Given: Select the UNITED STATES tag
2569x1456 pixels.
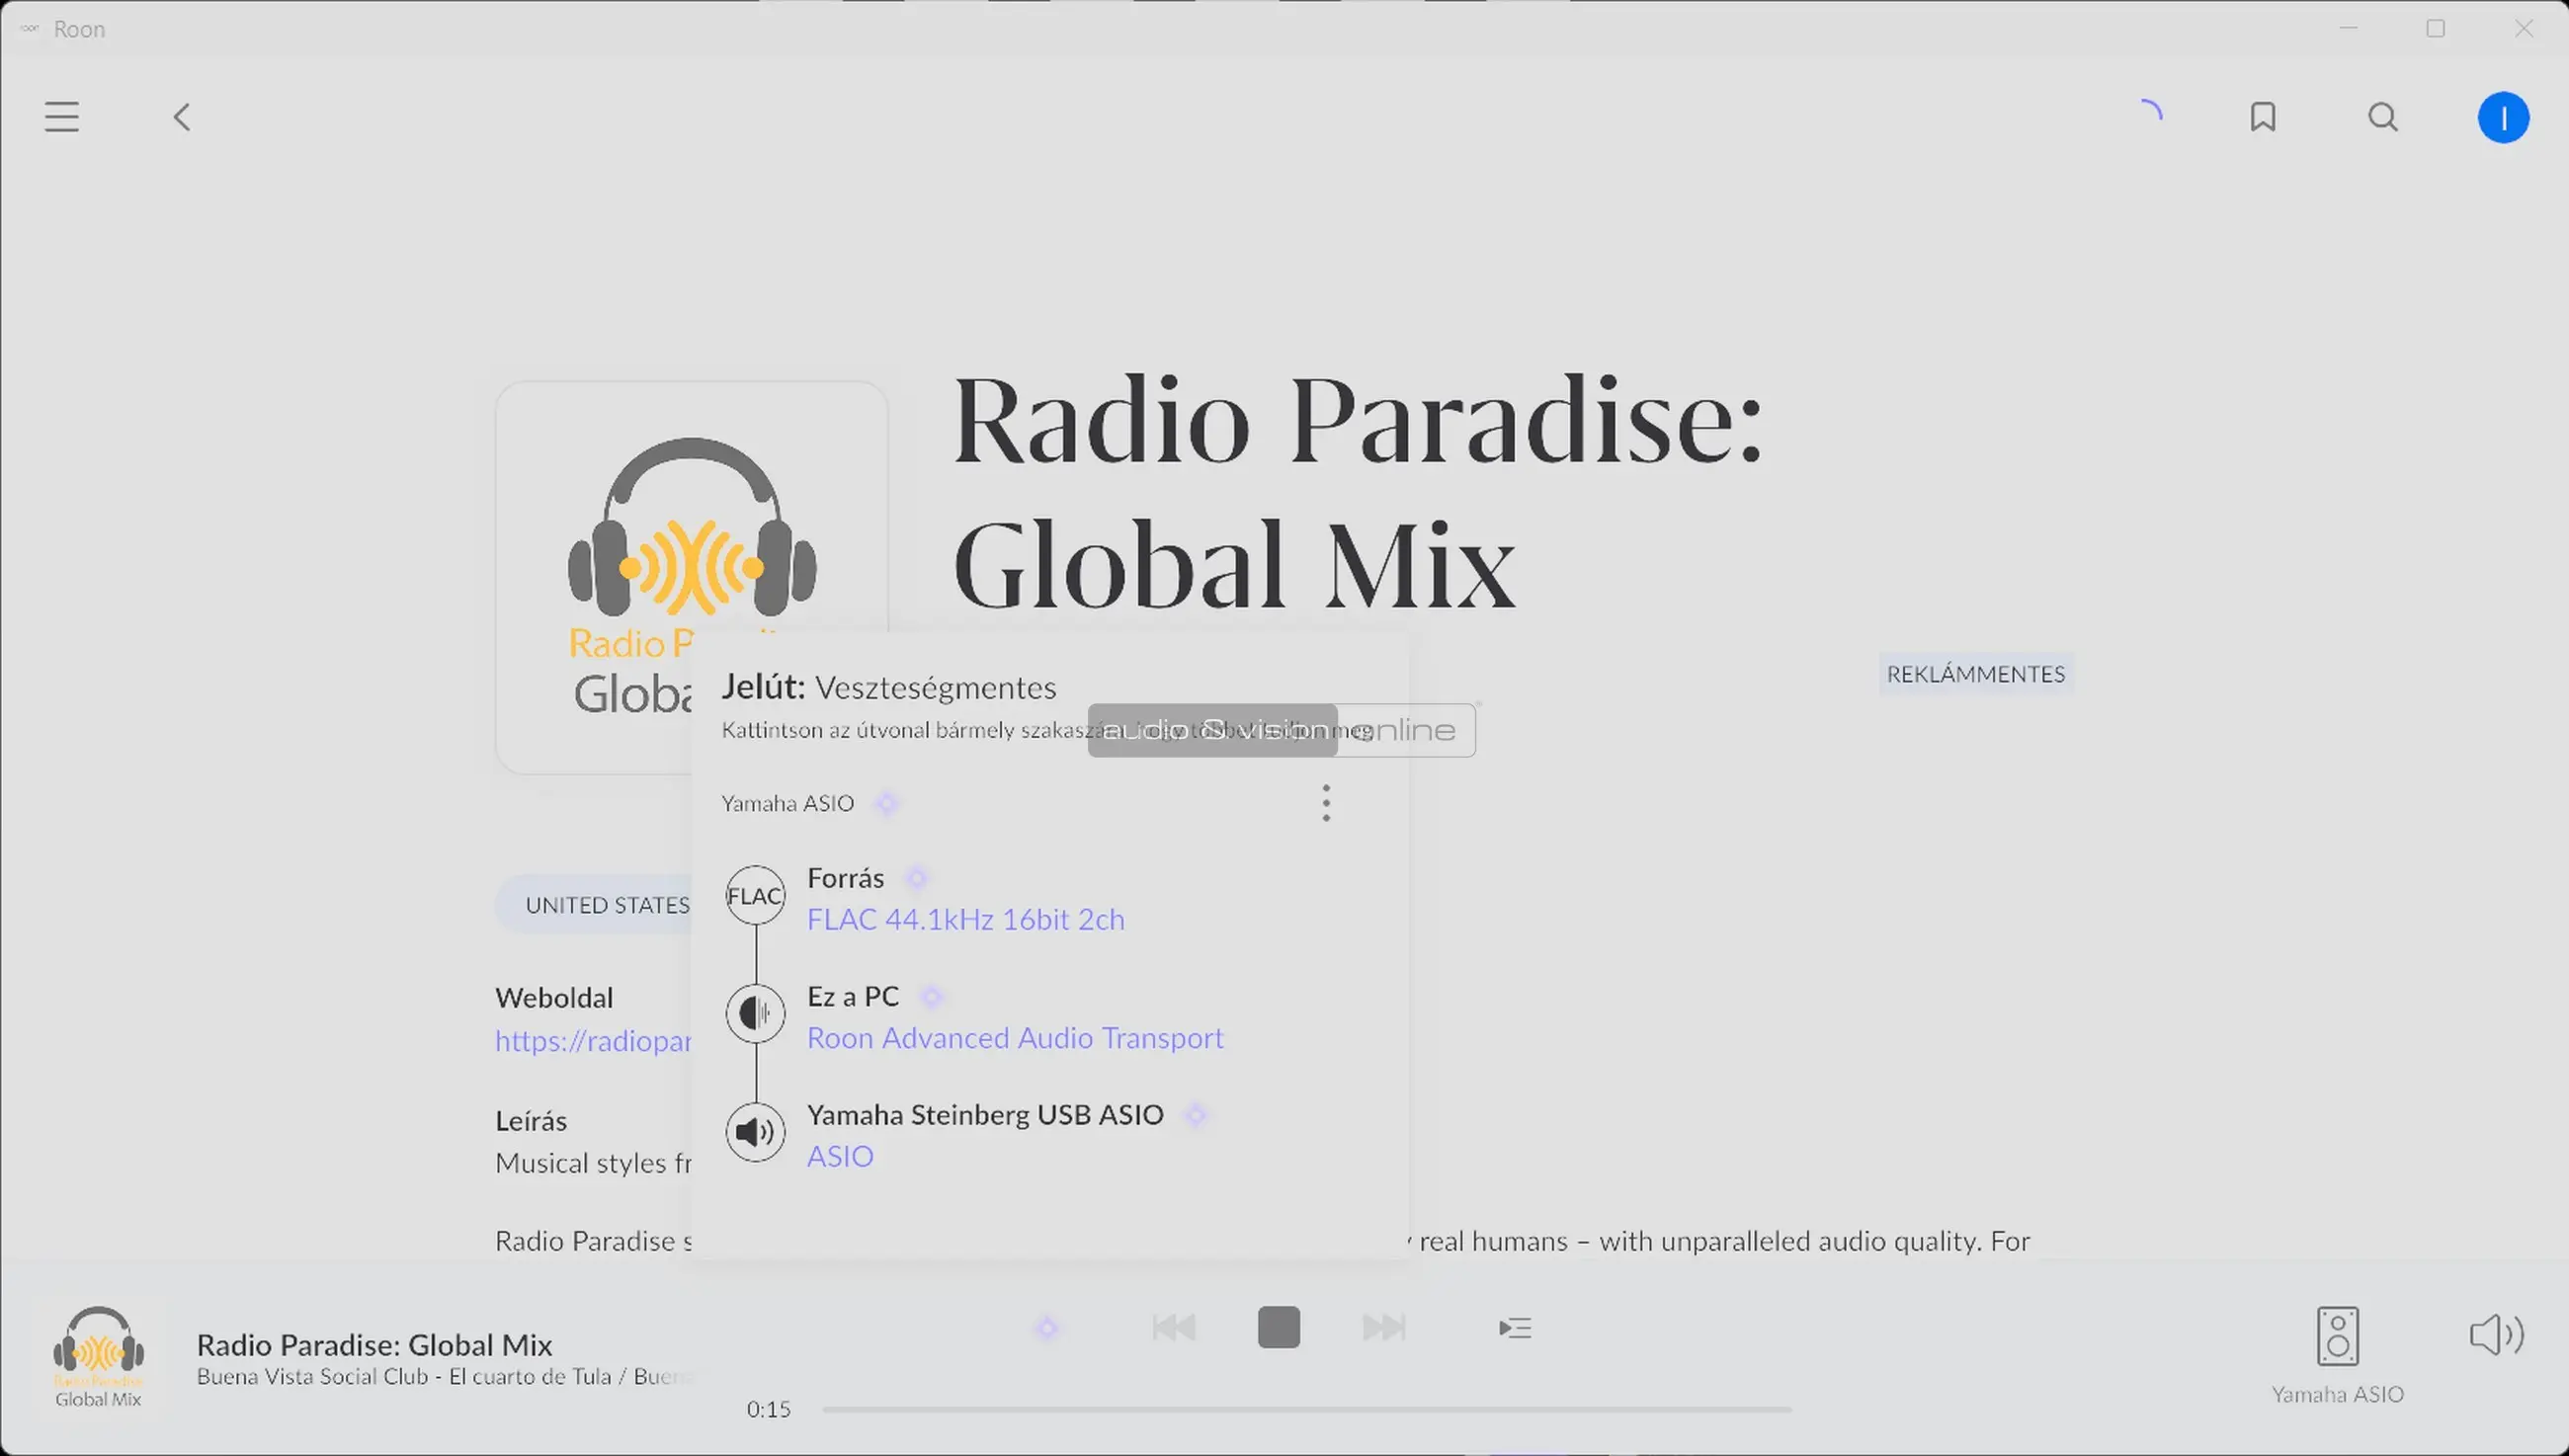Looking at the screenshot, I should pos(607,905).
